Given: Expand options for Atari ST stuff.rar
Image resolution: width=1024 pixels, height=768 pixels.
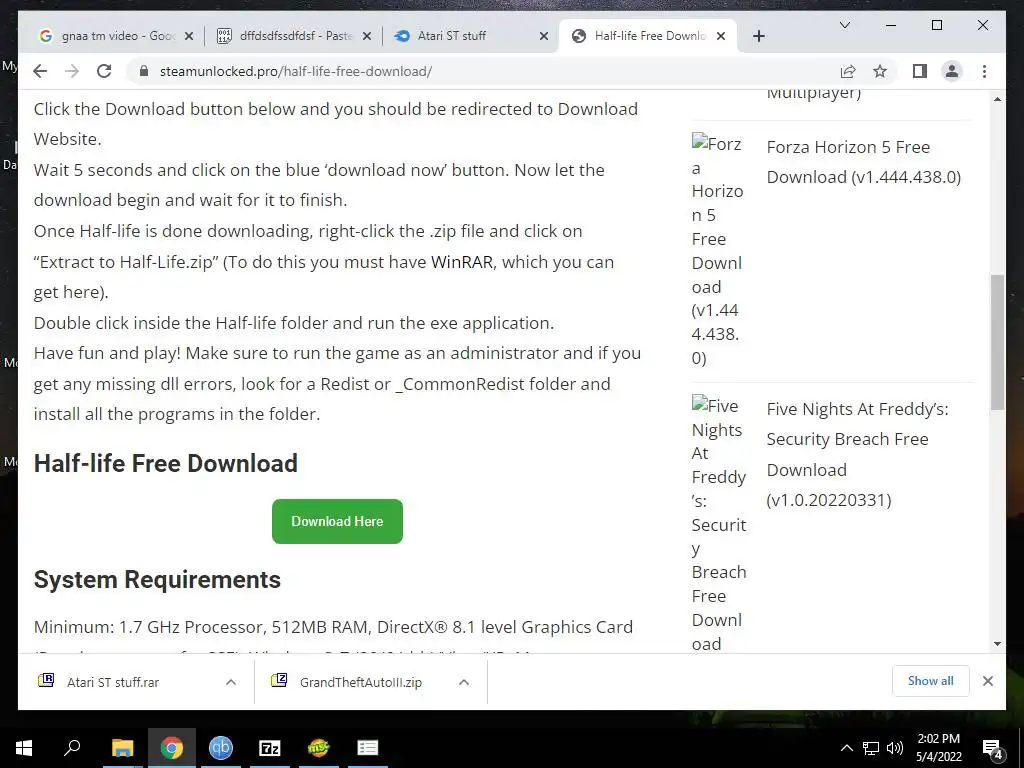Looking at the screenshot, I should [231, 682].
